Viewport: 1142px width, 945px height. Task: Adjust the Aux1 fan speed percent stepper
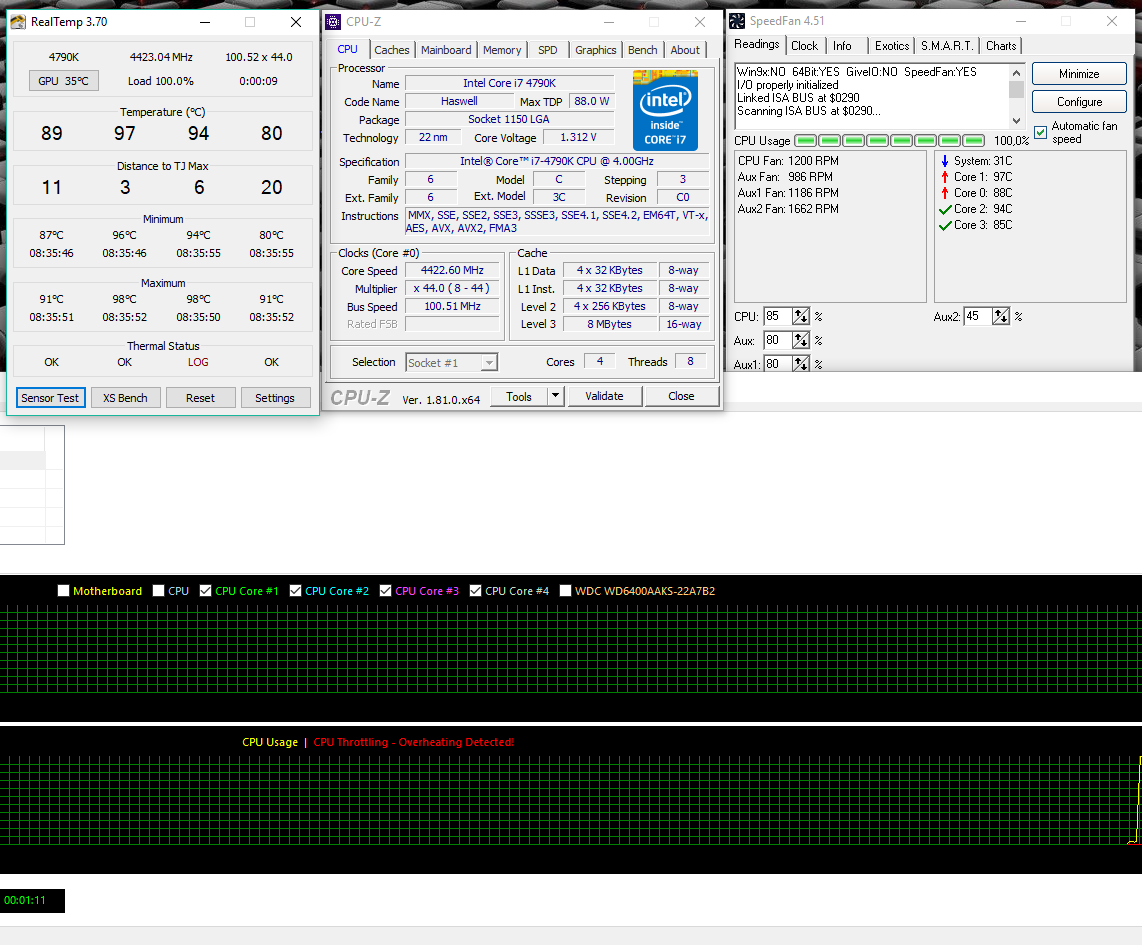800,364
